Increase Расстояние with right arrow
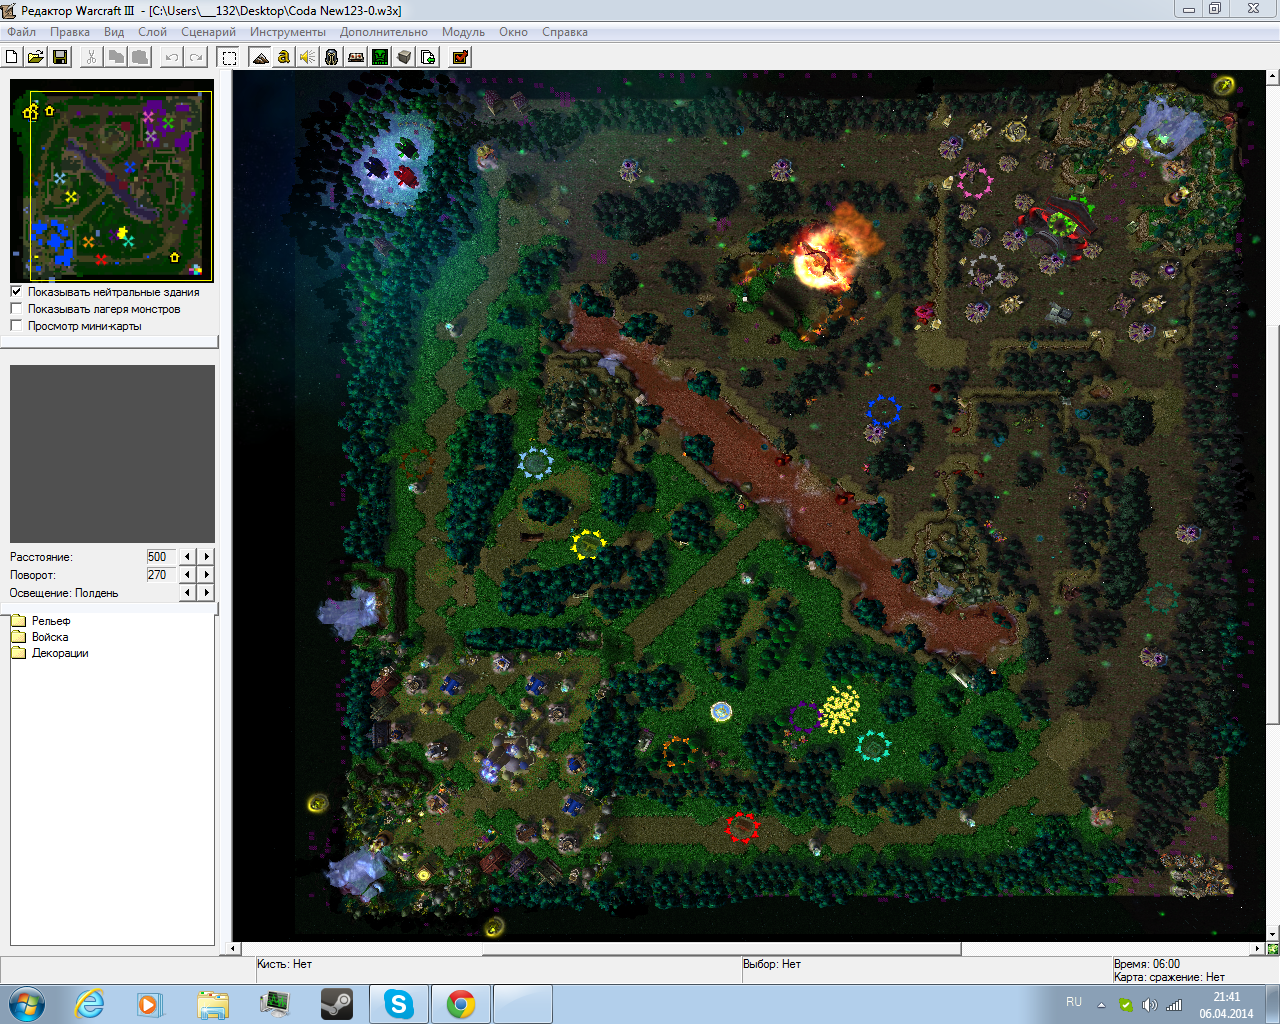Viewport: 1280px width, 1024px height. 206,557
